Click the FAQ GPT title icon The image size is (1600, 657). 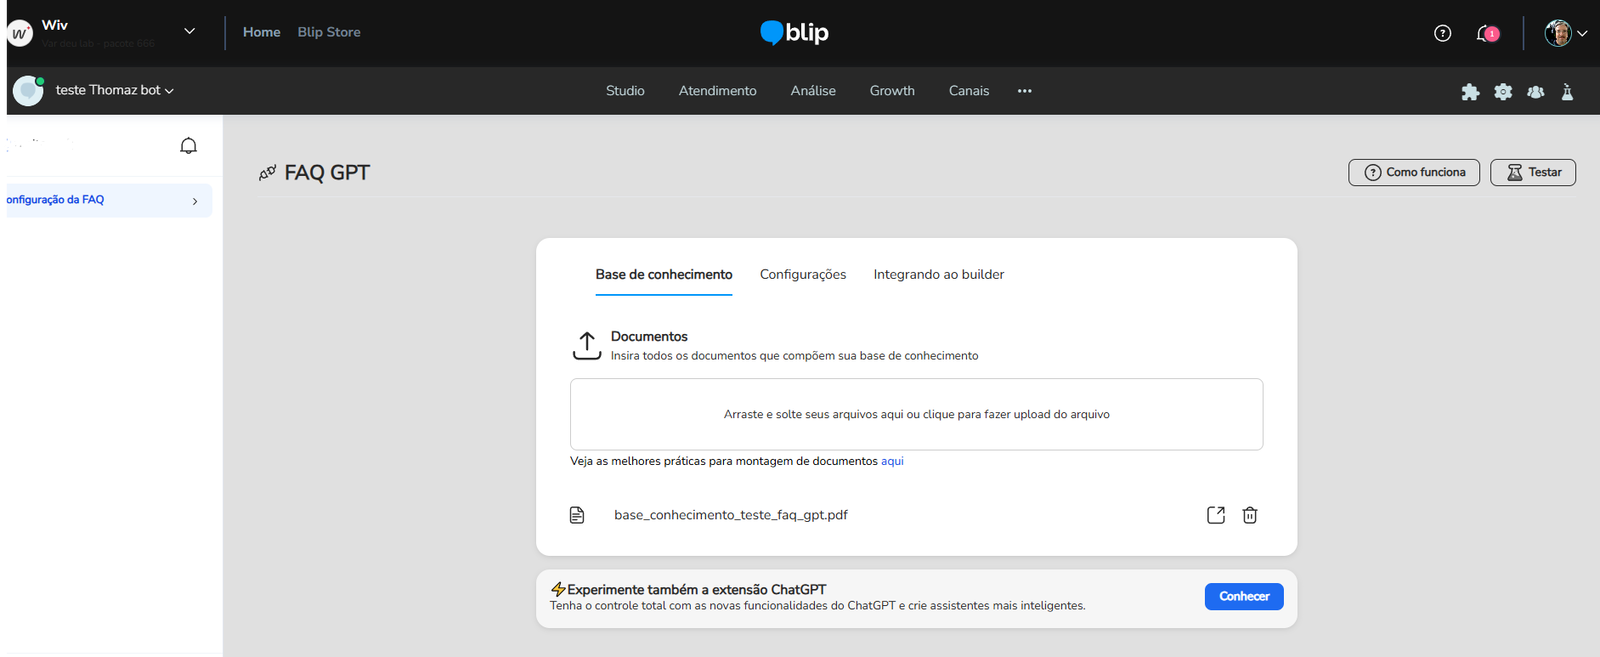[x=267, y=173]
